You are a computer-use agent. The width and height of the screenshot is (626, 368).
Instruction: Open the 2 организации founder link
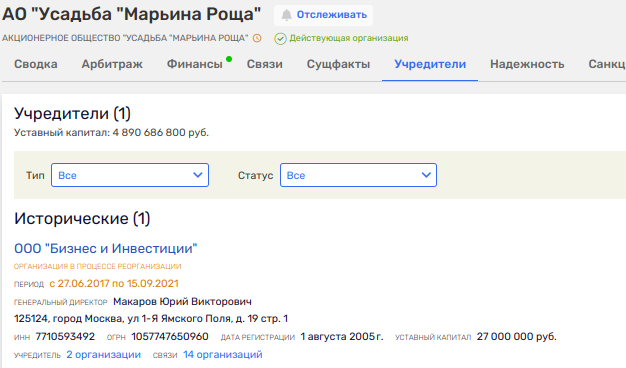pyautogui.click(x=103, y=354)
